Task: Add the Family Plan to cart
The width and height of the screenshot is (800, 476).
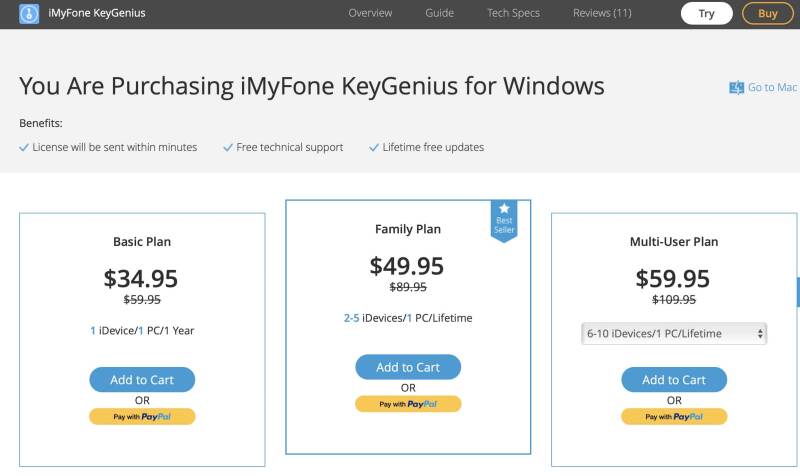Action: (x=408, y=367)
